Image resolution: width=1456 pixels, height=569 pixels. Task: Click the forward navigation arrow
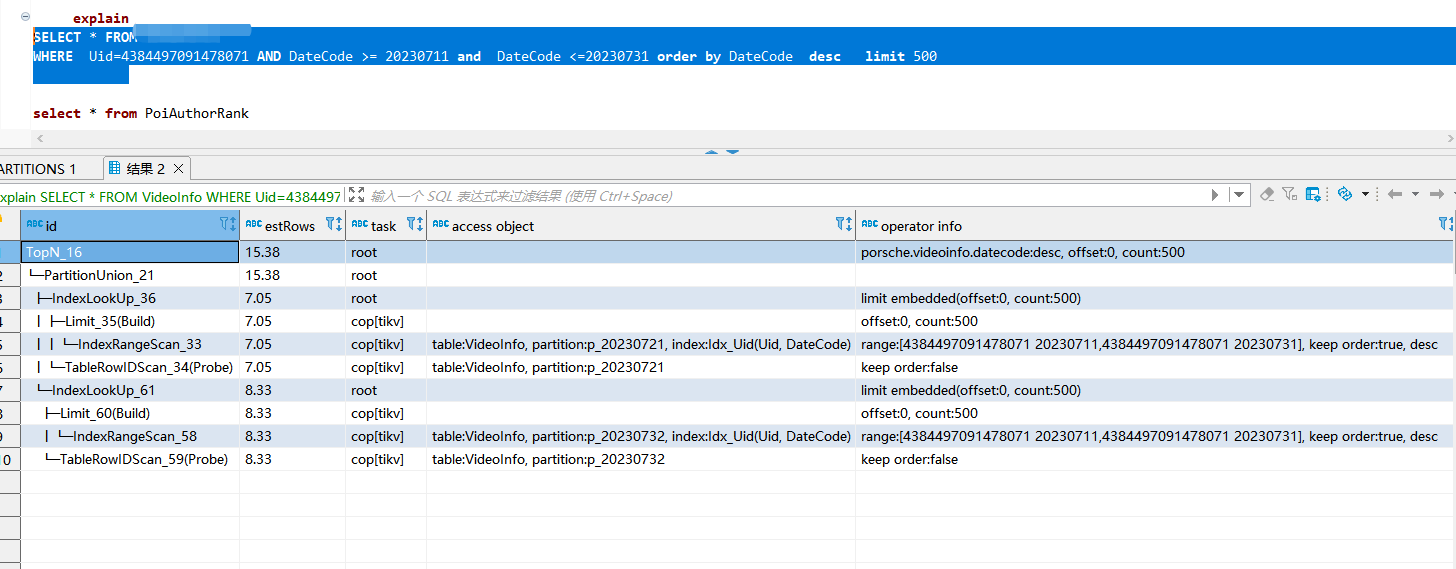1436,194
